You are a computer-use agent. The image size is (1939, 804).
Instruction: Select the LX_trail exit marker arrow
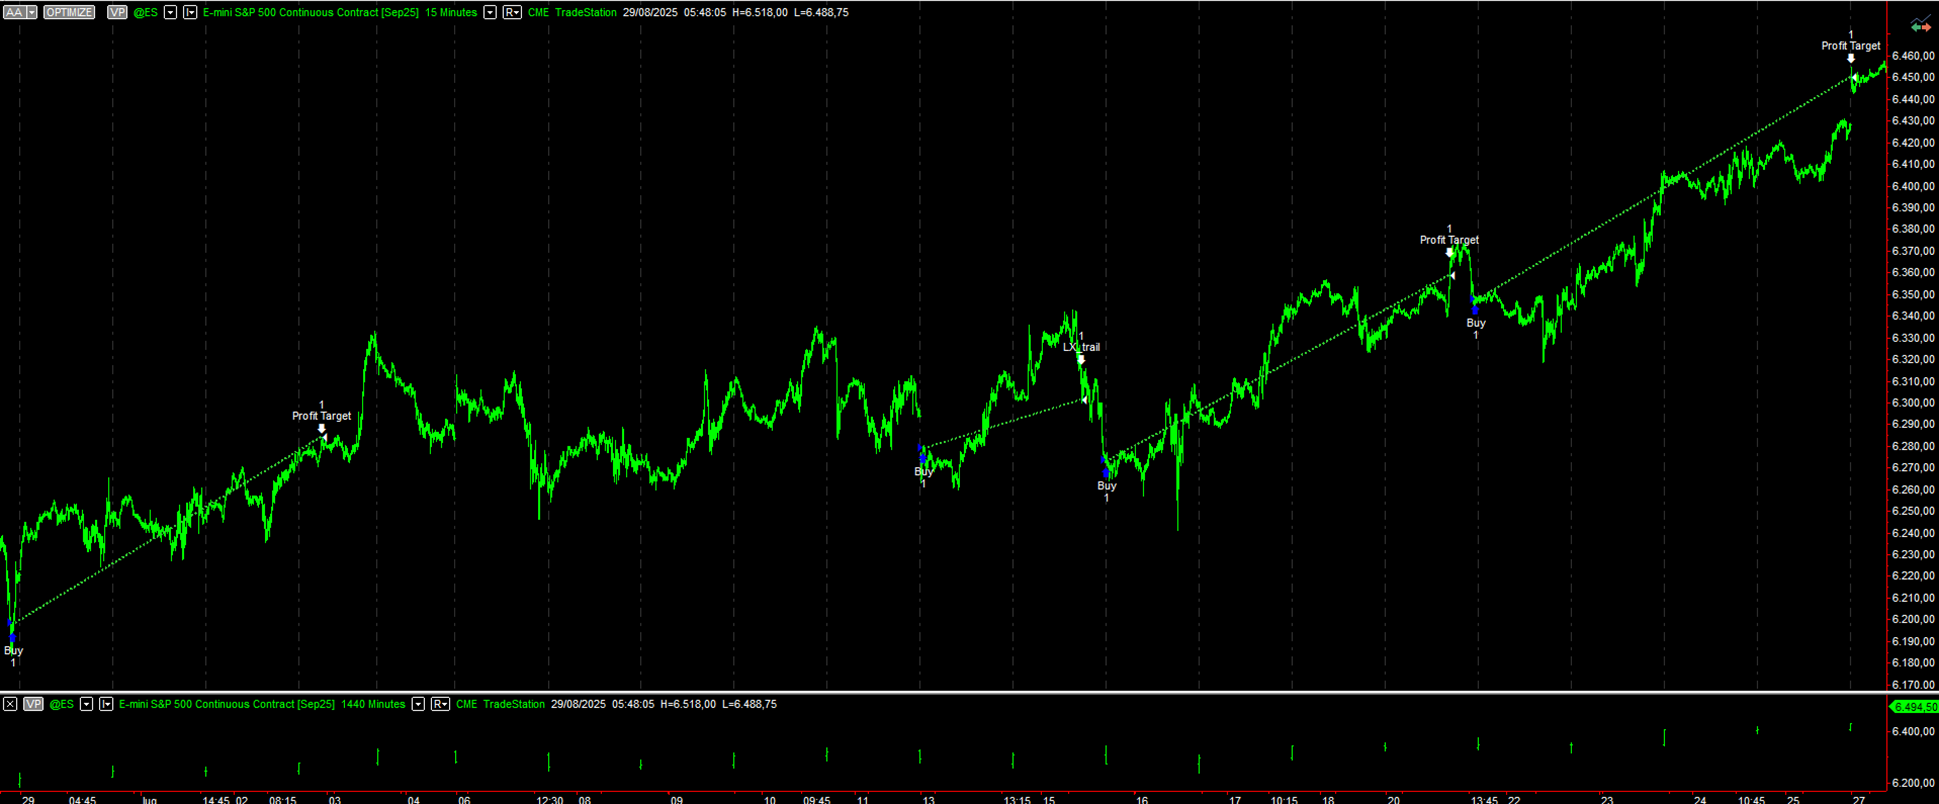pyautogui.click(x=1081, y=360)
